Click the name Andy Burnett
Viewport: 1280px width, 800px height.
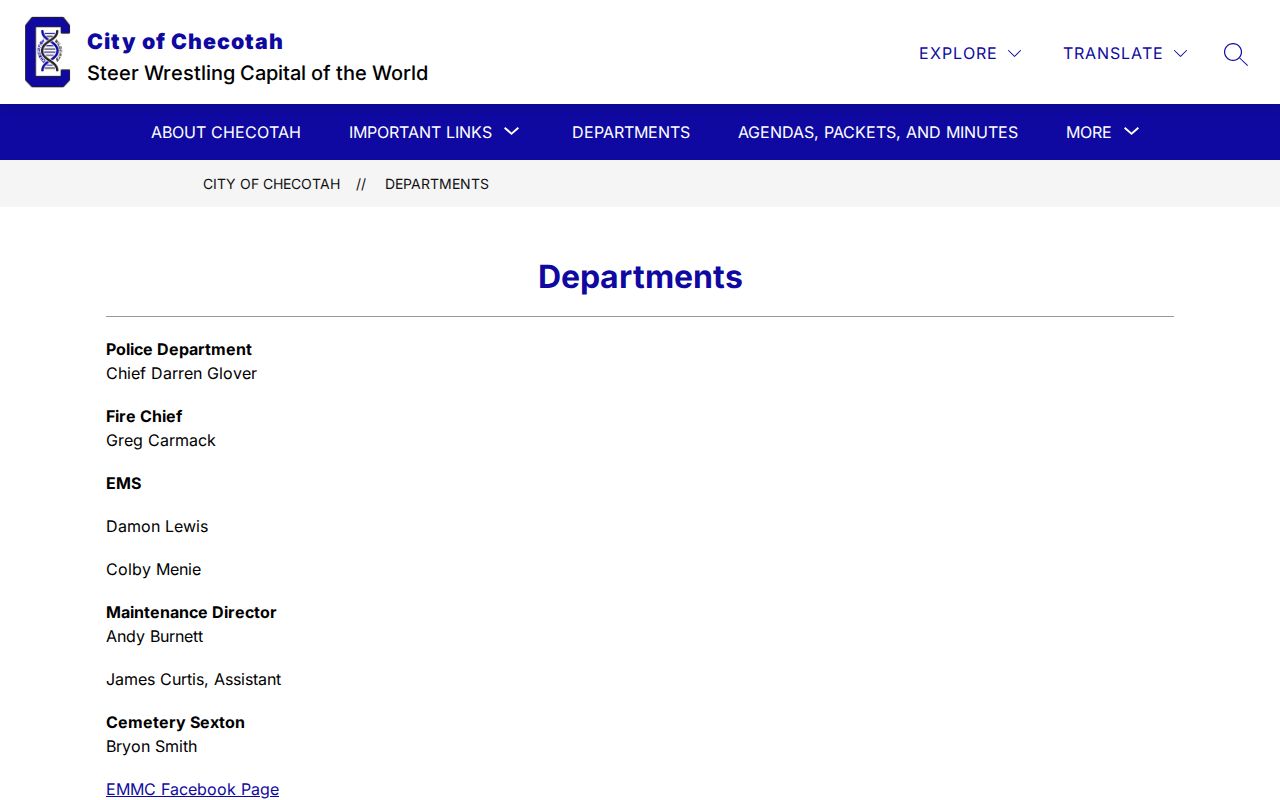[x=155, y=636]
